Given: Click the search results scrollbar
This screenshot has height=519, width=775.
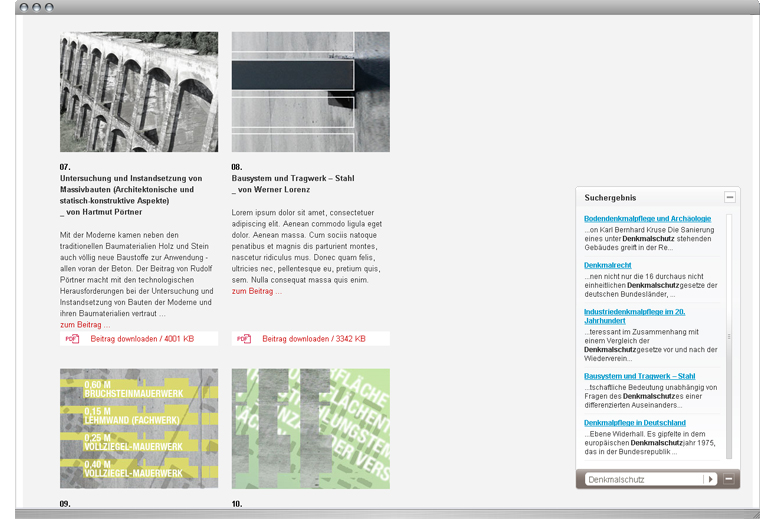Looking at the screenshot, I should coord(729,337).
